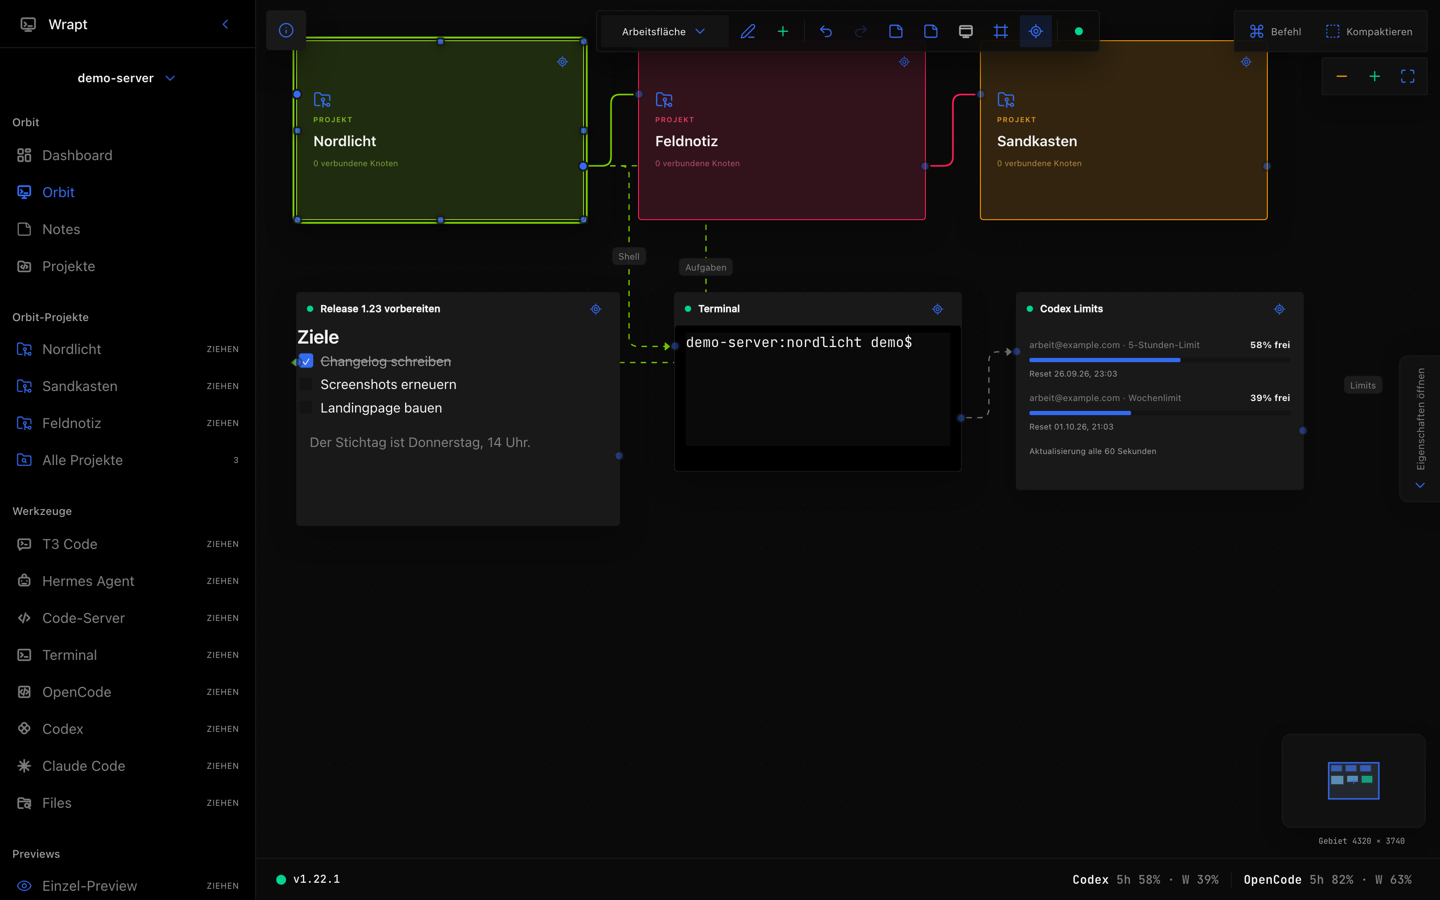Click the green plus add icon in toolbar
This screenshot has height=900, width=1440.
783,31
